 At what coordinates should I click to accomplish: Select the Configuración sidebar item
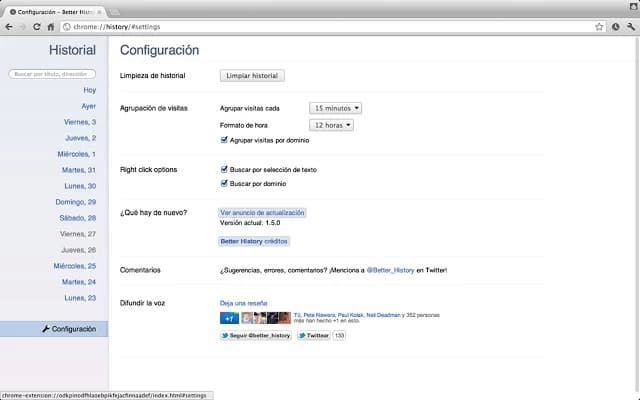tap(69, 329)
